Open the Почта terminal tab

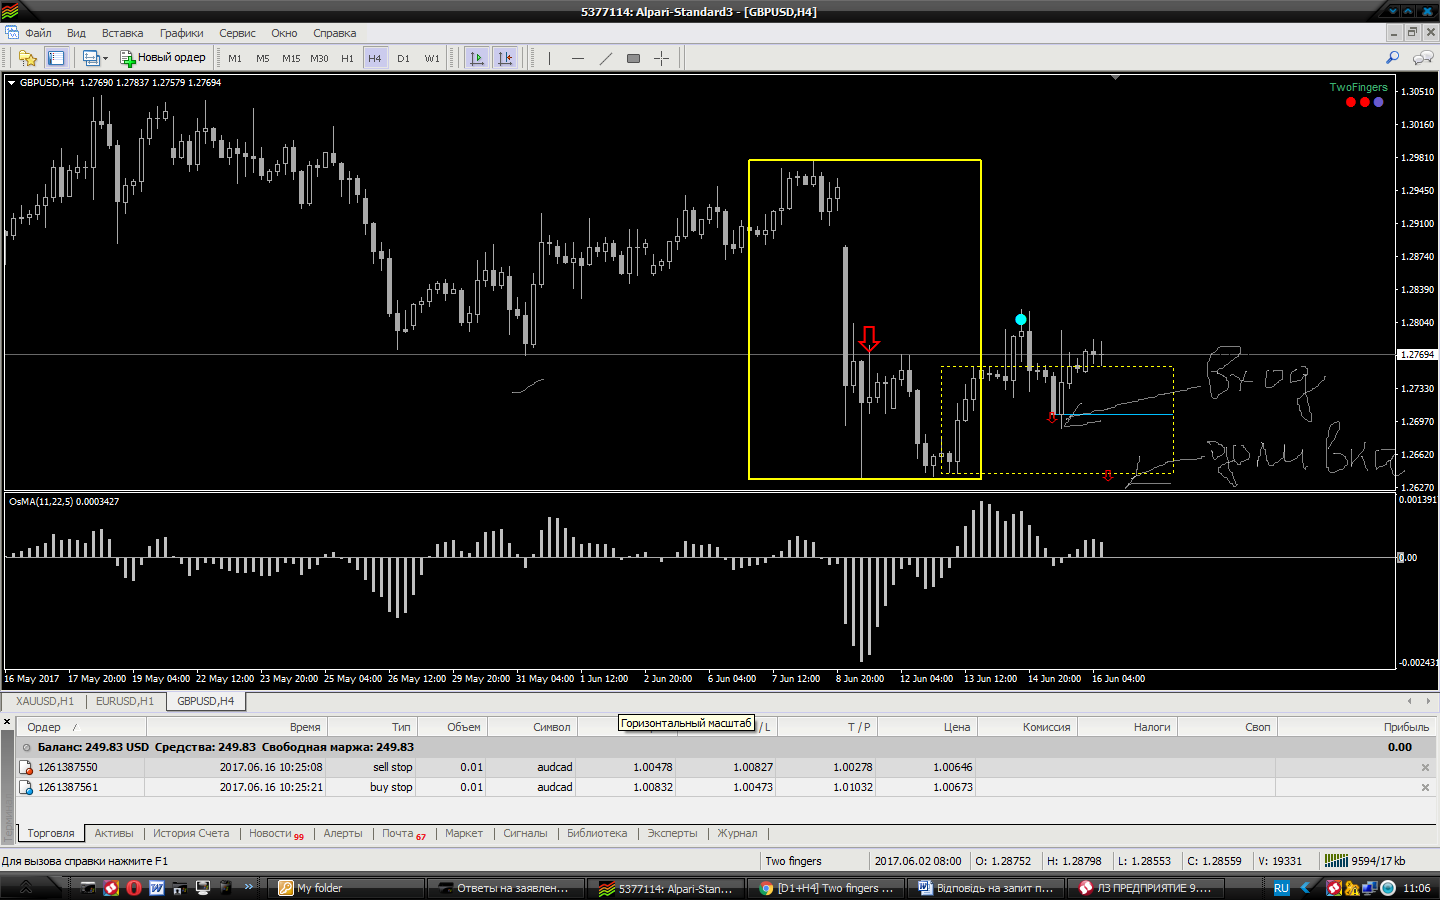pyautogui.click(x=402, y=833)
